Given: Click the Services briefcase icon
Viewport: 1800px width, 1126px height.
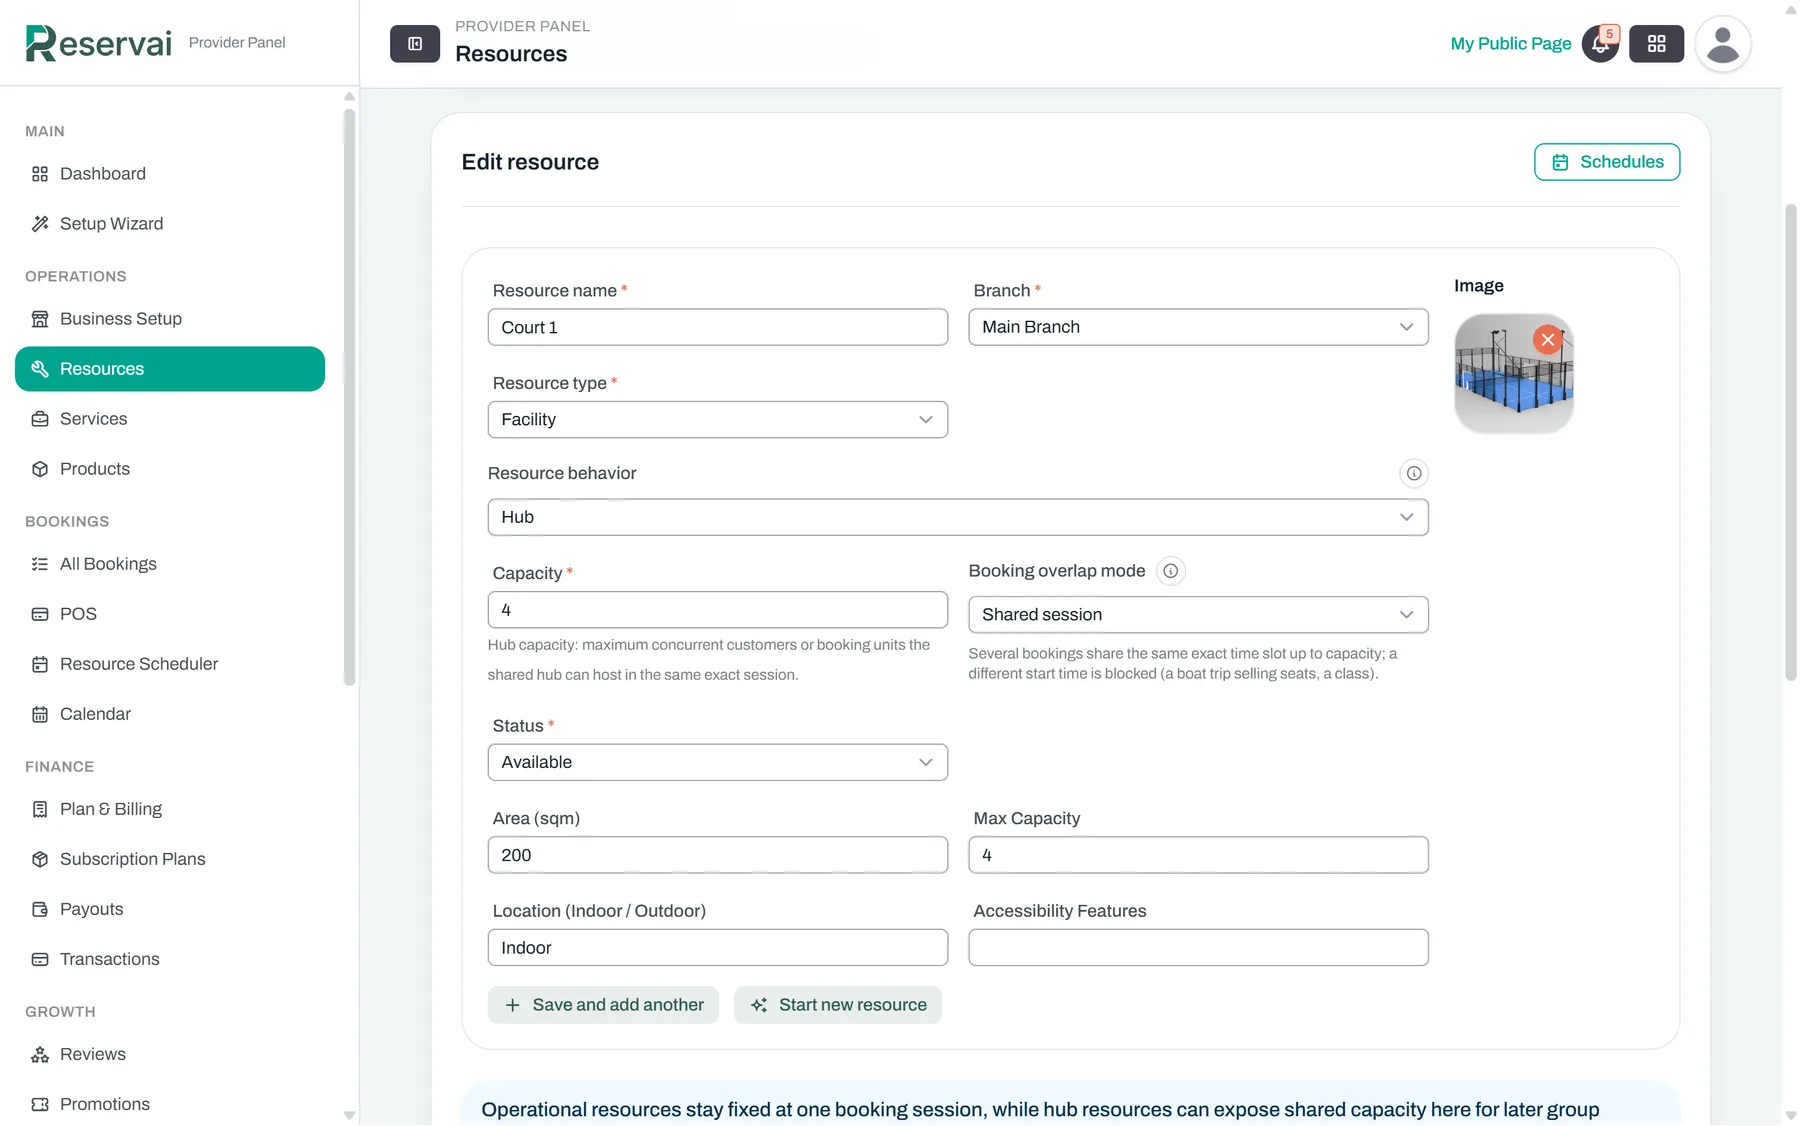Looking at the screenshot, I should pyautogui.click(x=40, y=419).
